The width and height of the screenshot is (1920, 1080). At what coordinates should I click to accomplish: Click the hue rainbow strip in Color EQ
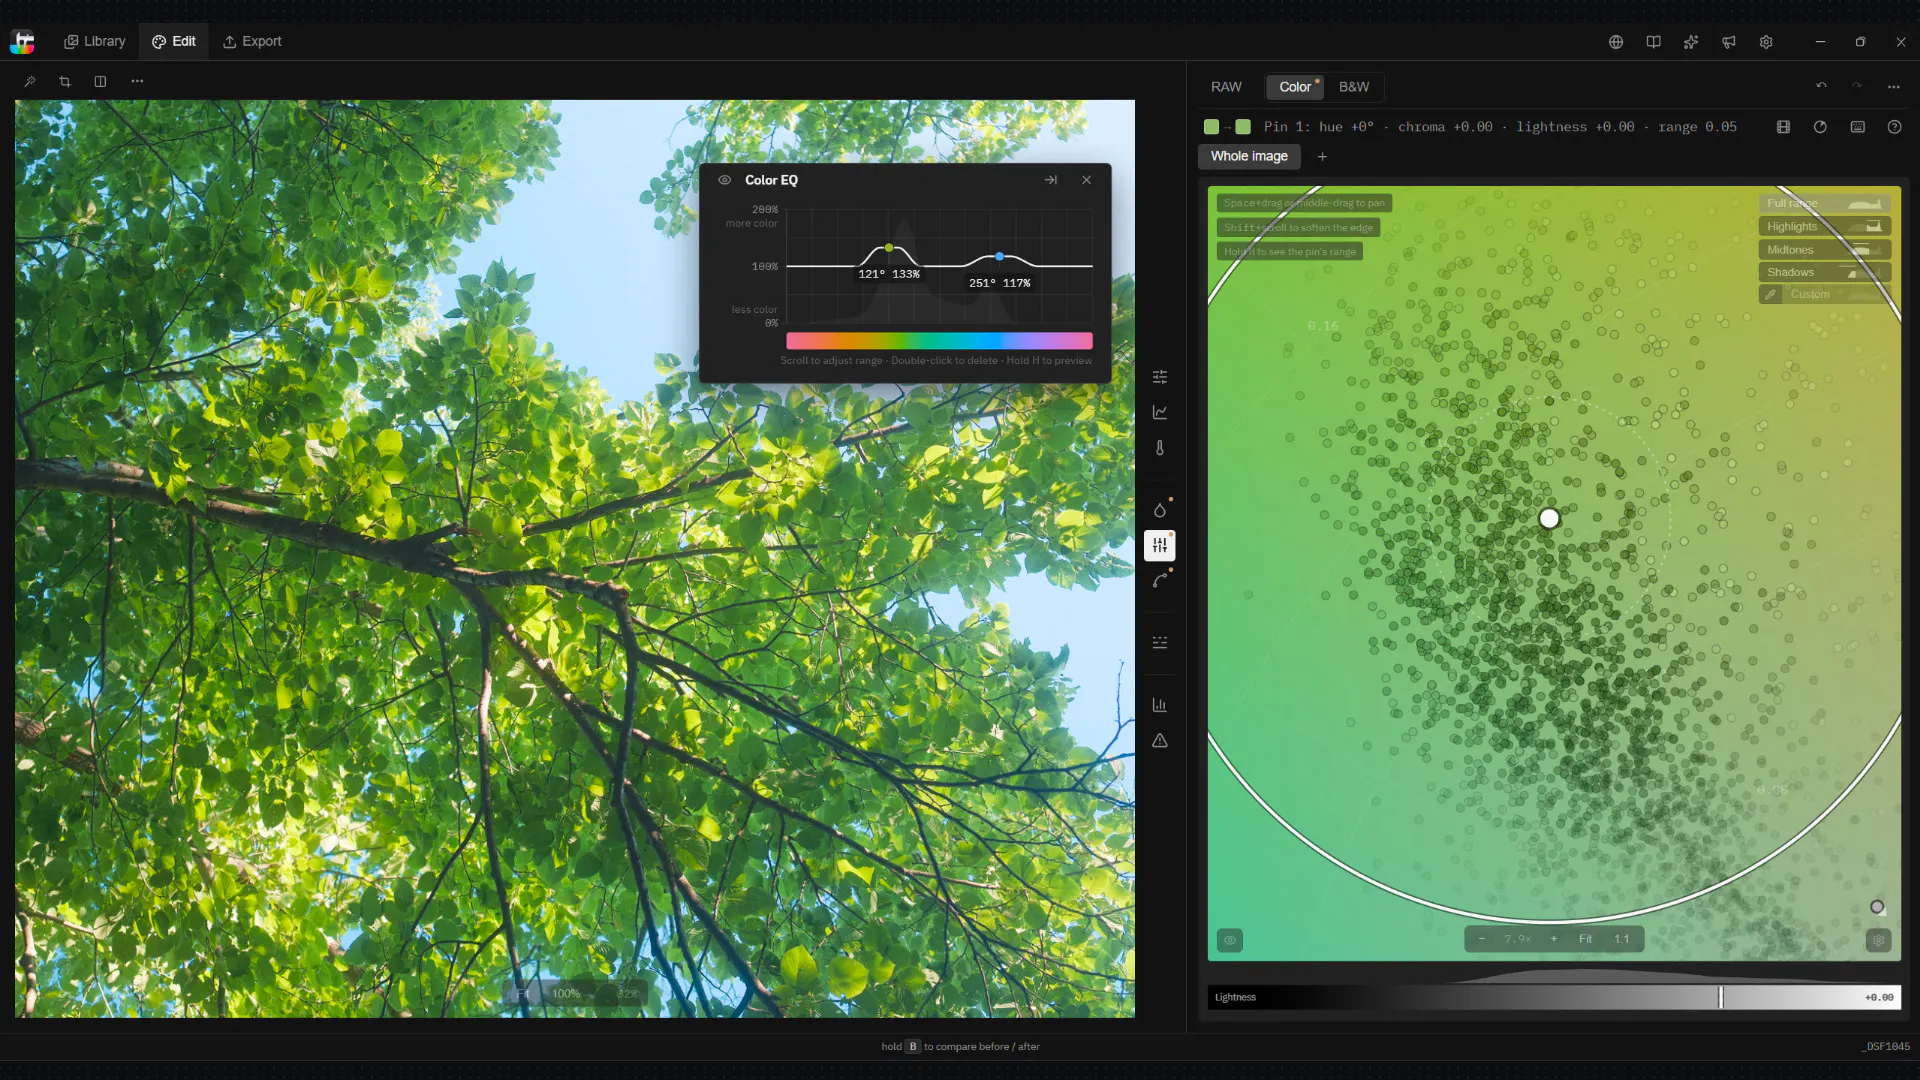click(x=939, y=341)
